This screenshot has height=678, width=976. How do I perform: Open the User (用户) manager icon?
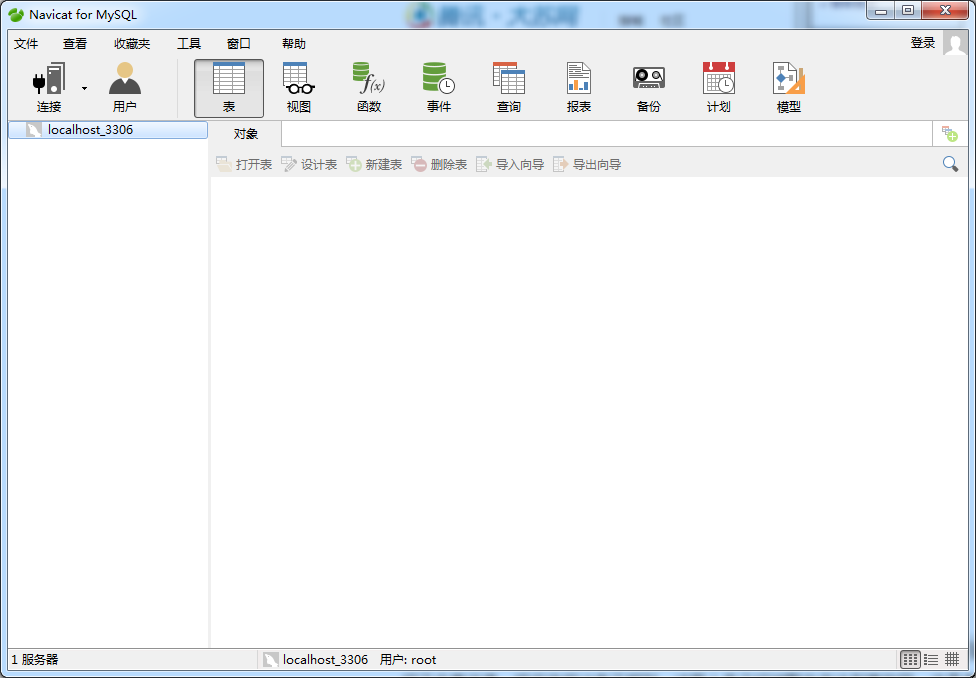[125, 80]
